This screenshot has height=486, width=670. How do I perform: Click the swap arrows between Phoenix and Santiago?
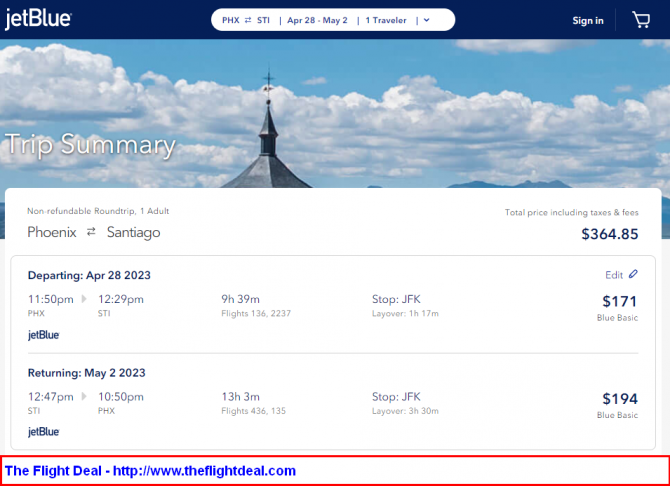pyautogui.click(x=91, y=232)
